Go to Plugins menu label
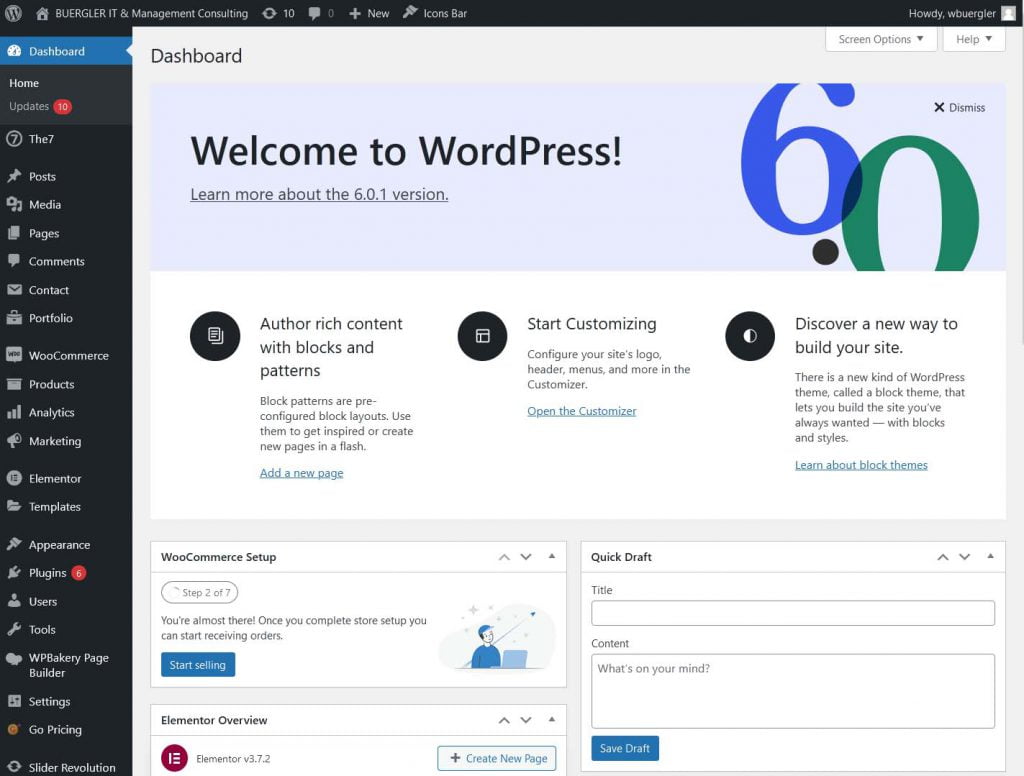 [48, 573]
